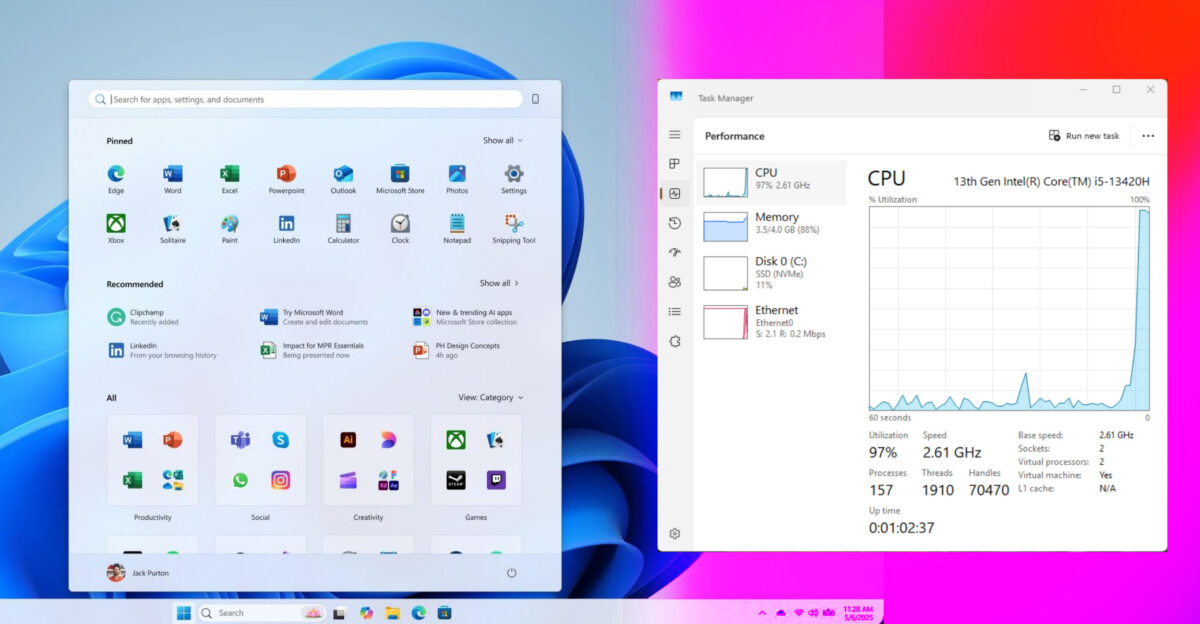
Task: Launch Steam in the Games folder
Action: [456, 480]
